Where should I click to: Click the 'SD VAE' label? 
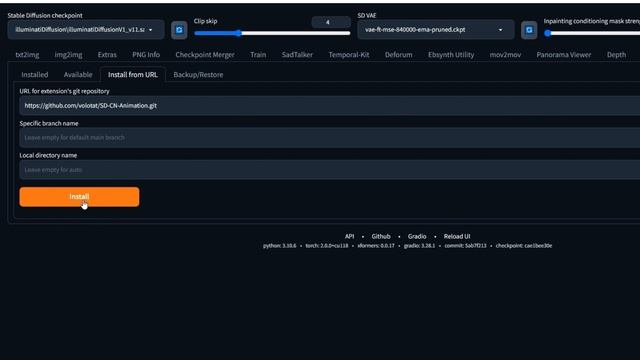tap(367, 16)
